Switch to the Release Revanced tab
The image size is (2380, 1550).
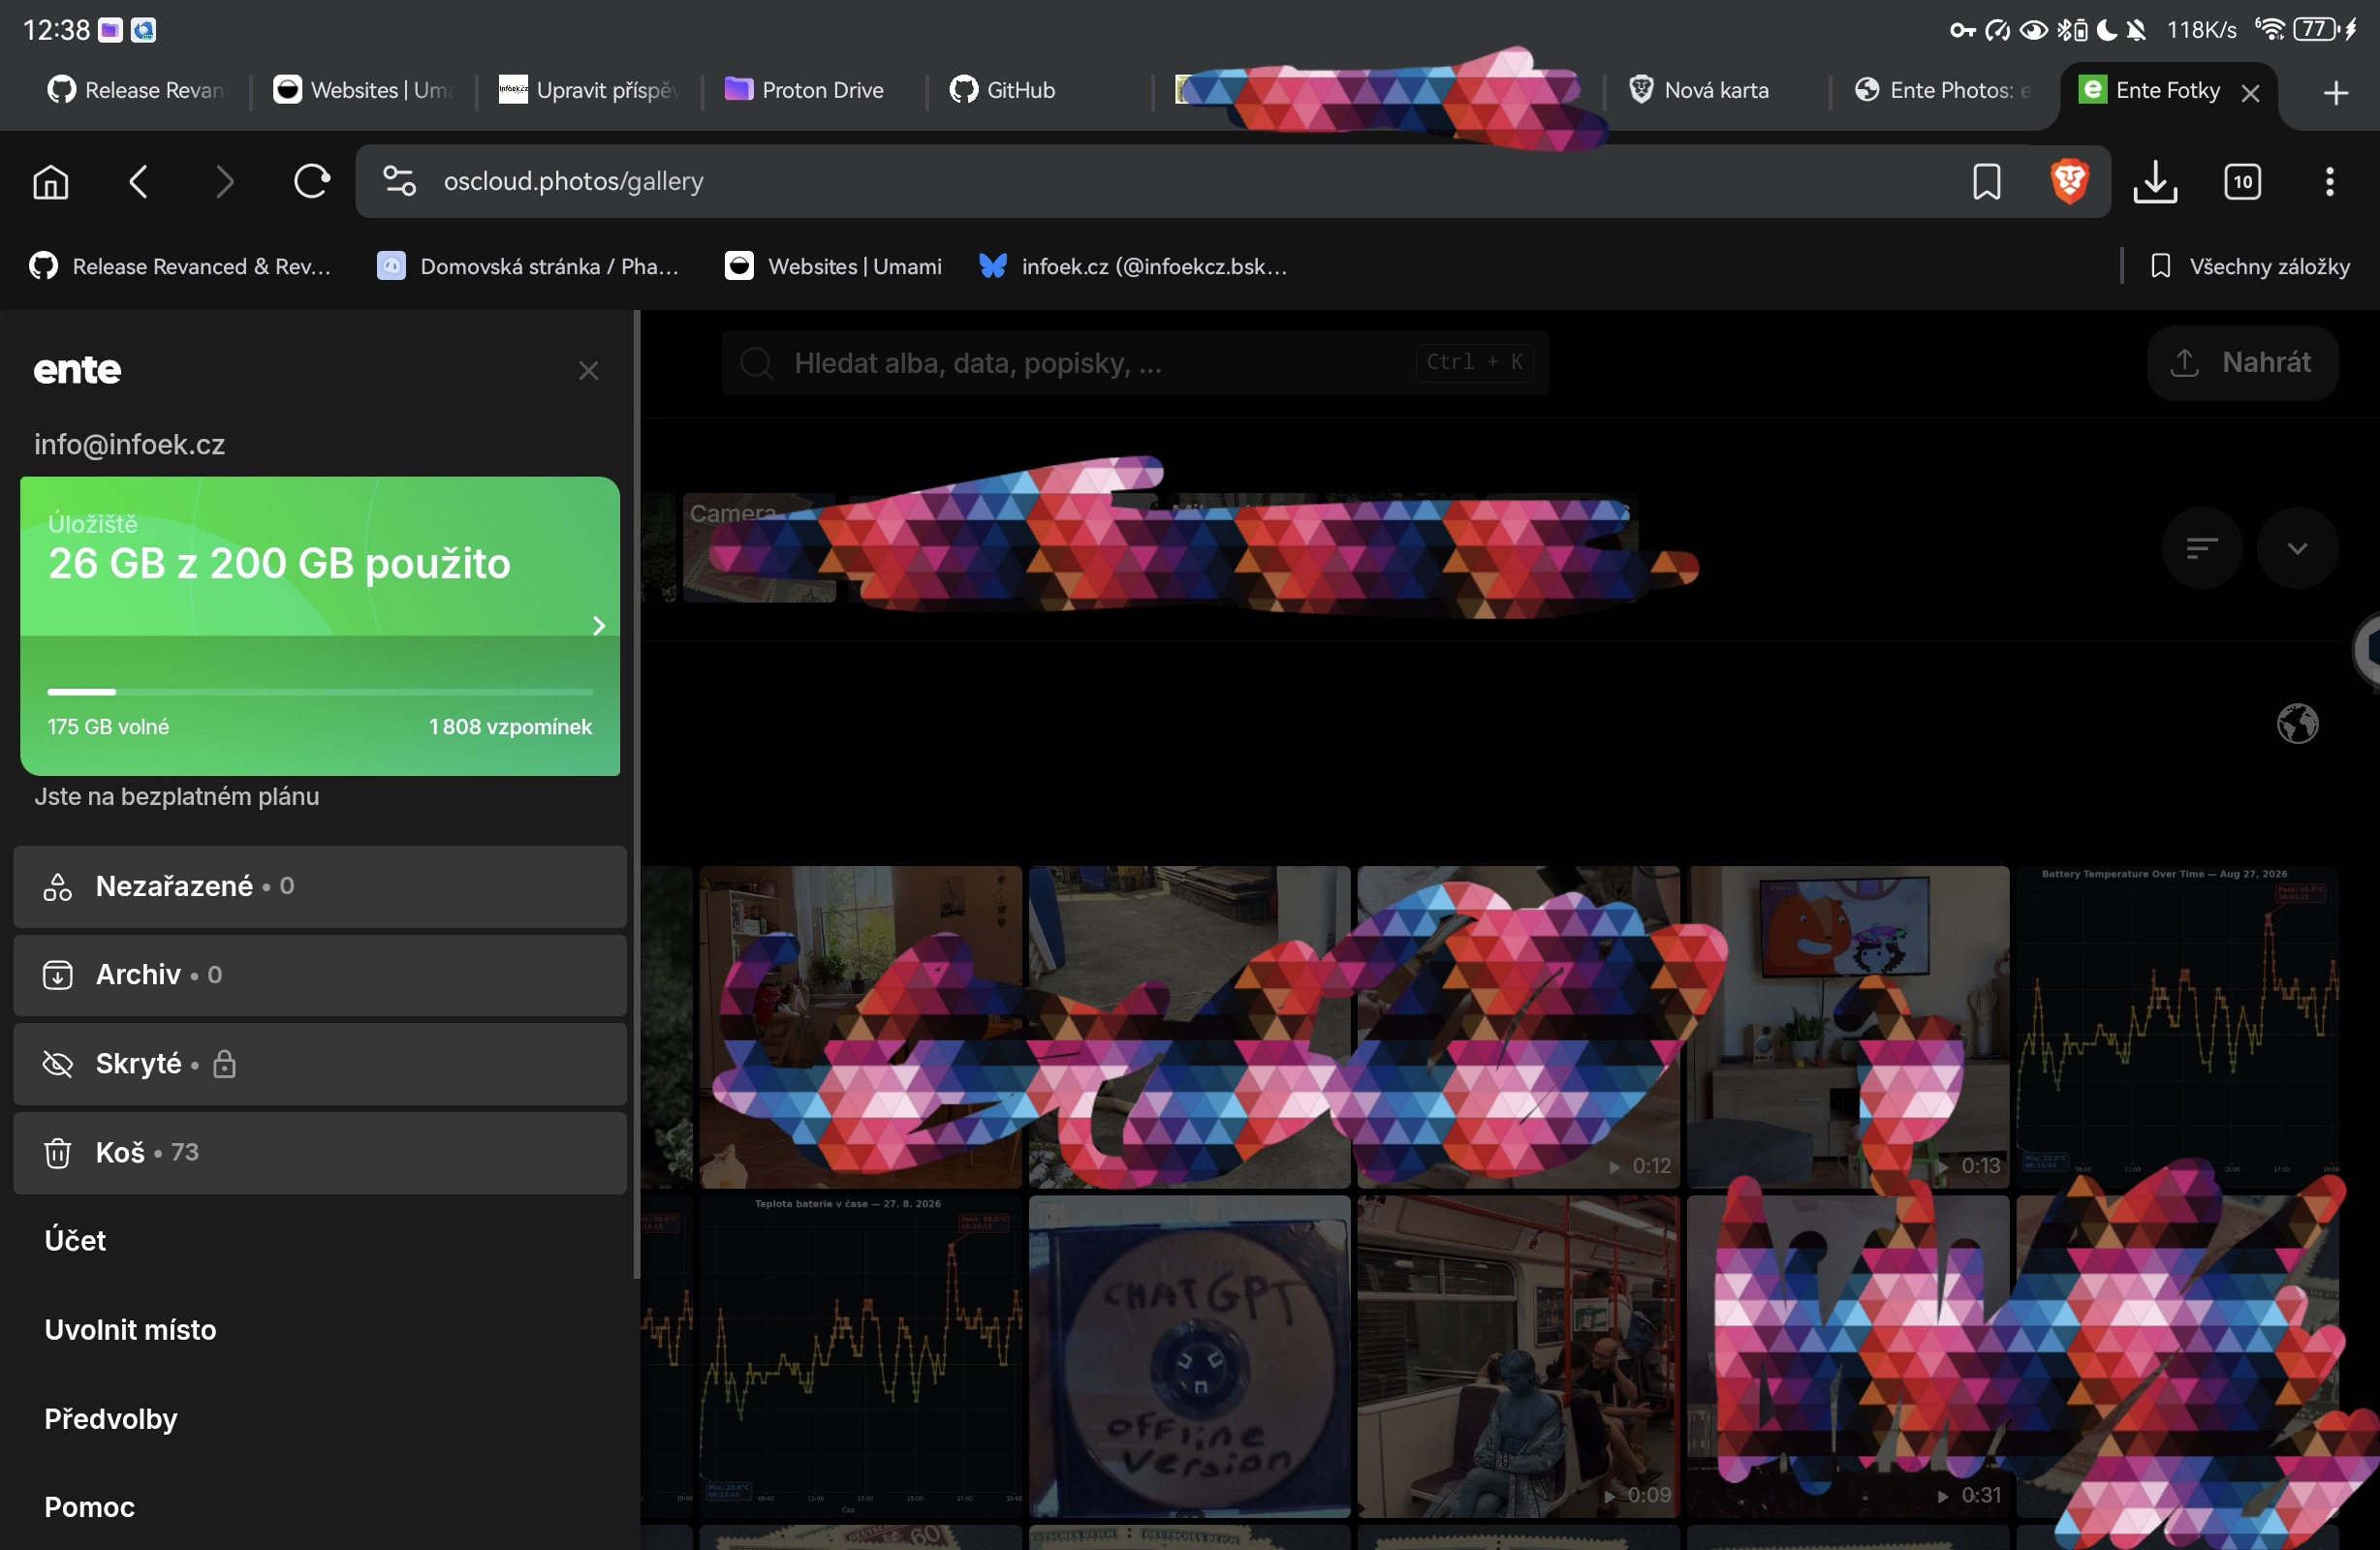[x=137, y=90]
